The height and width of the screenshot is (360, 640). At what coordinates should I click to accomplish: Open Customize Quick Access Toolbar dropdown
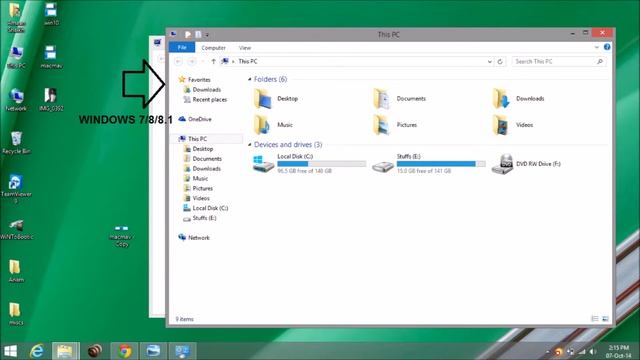pos(207,35)
